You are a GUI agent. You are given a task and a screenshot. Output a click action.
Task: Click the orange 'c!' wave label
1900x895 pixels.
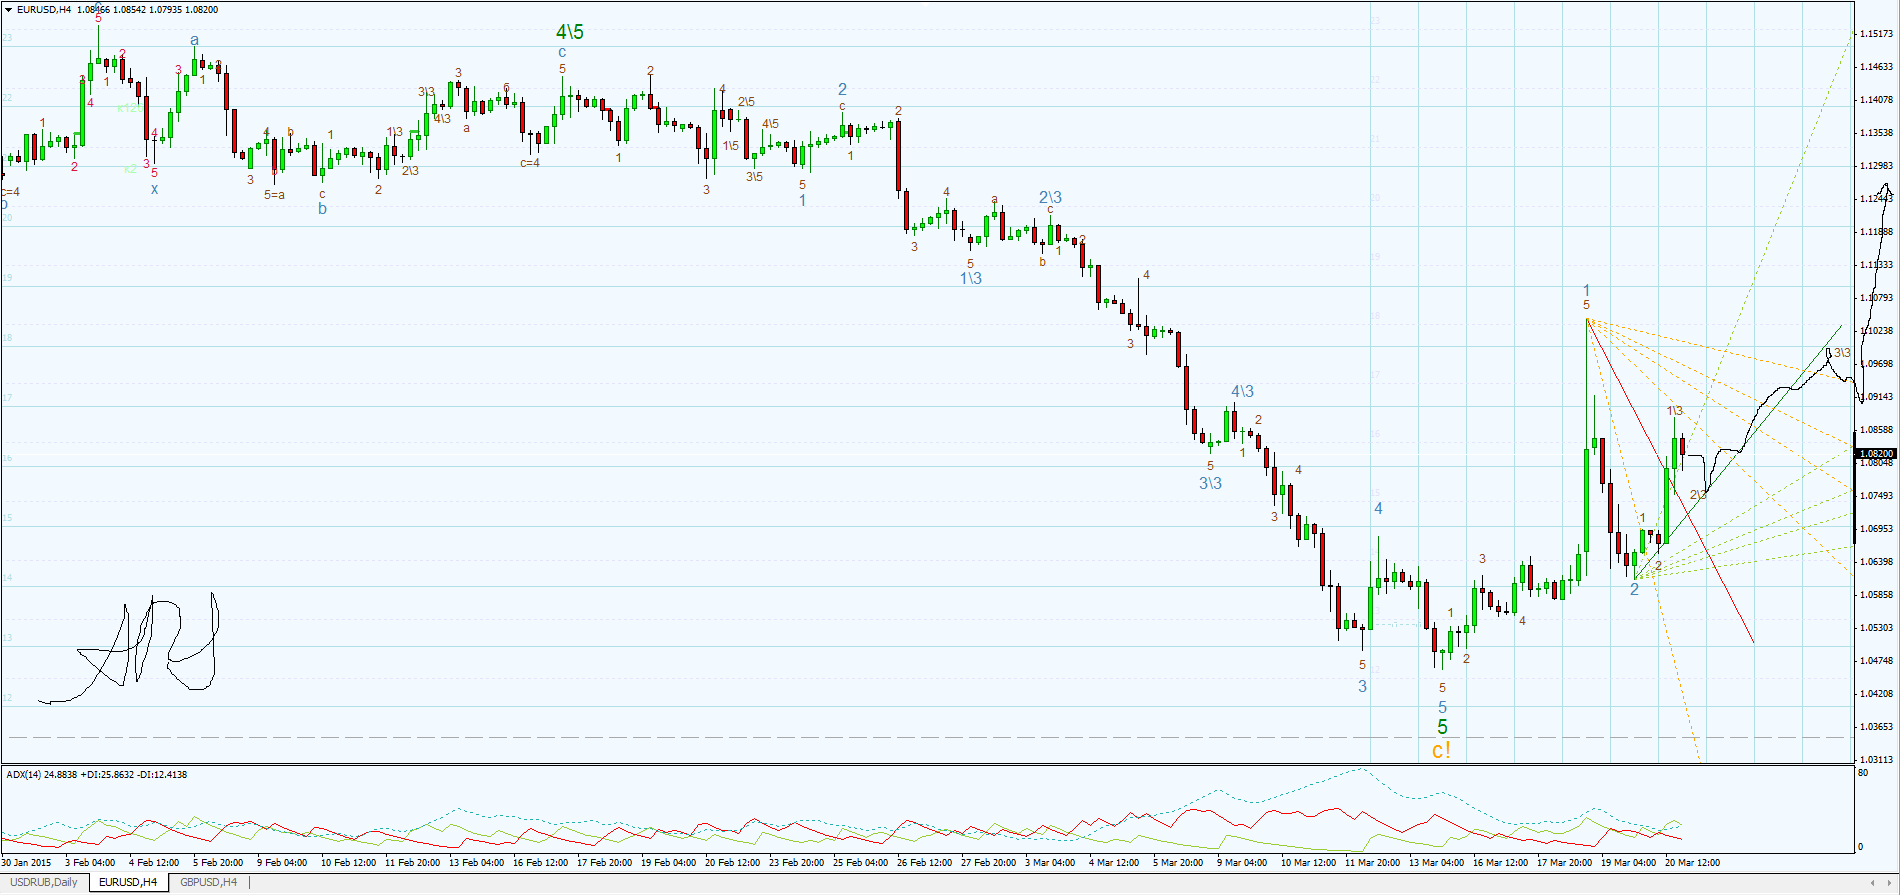pos(1441,750)
